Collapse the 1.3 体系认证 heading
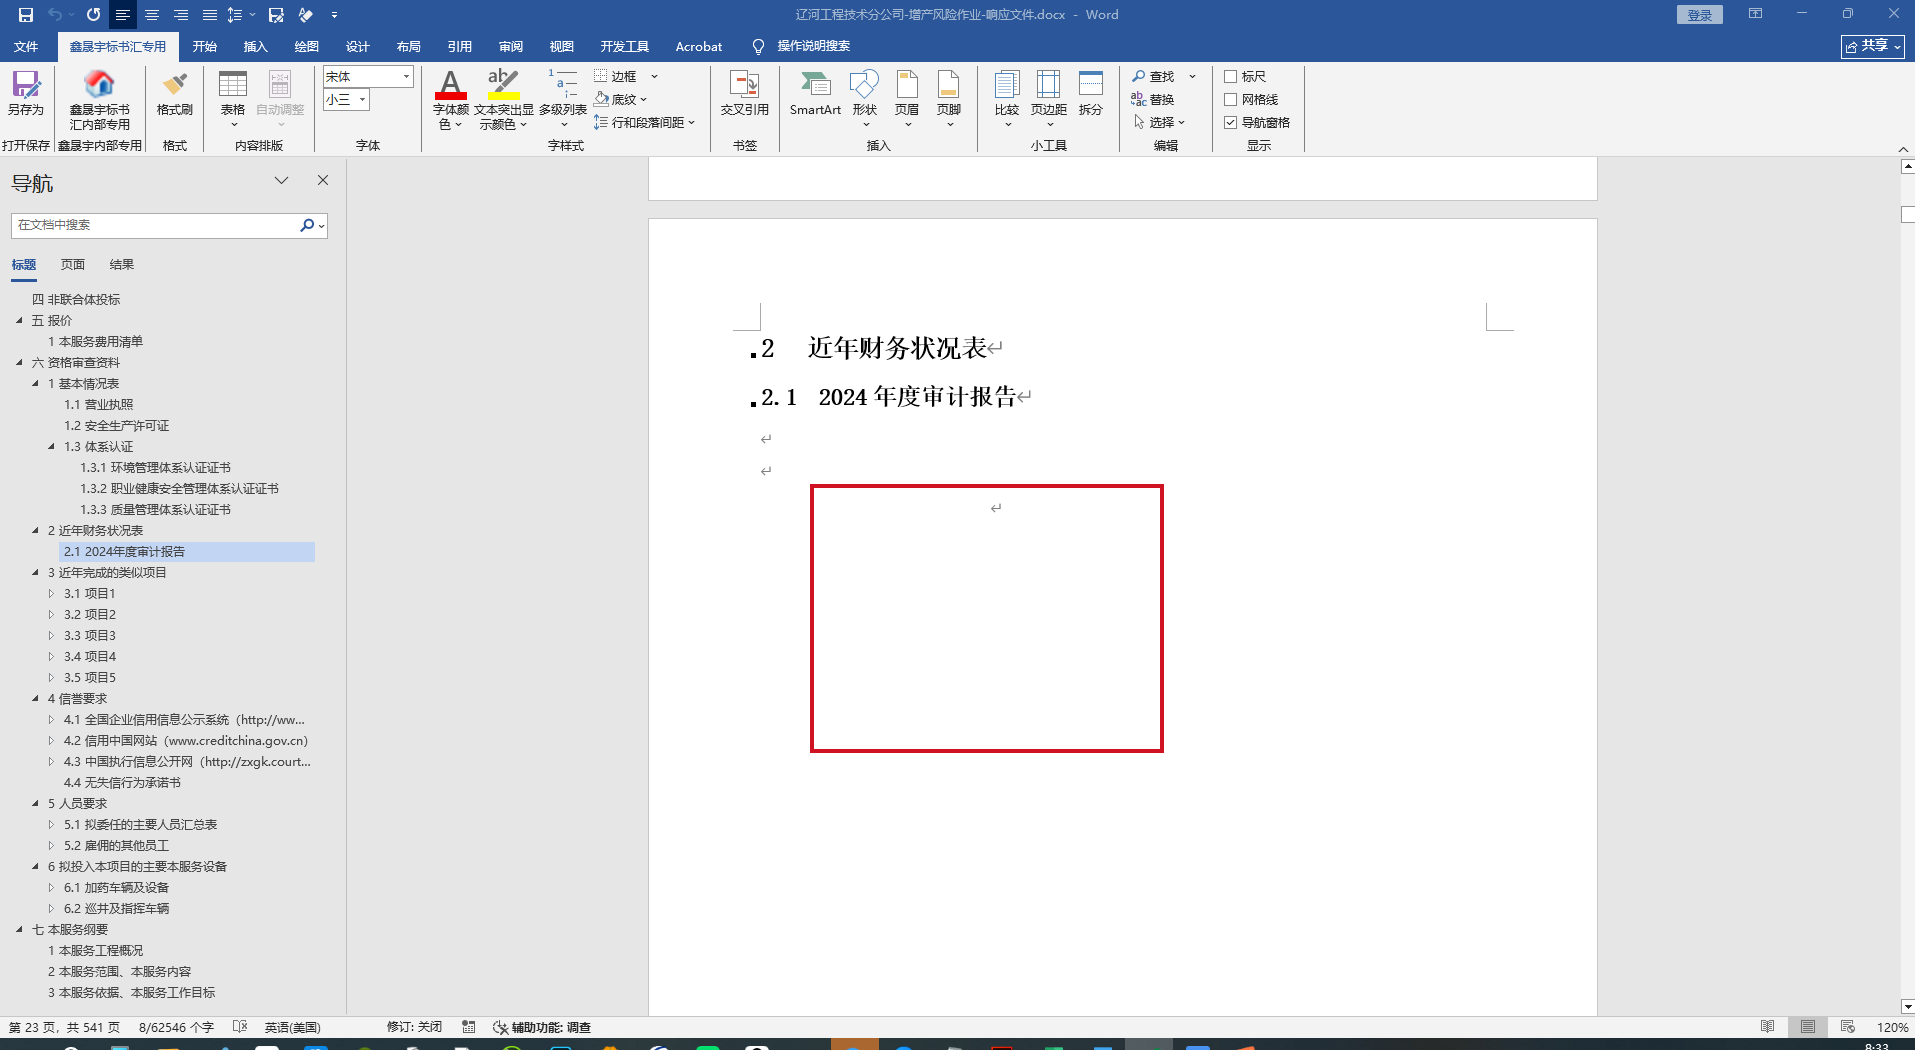 pos(52,446)
